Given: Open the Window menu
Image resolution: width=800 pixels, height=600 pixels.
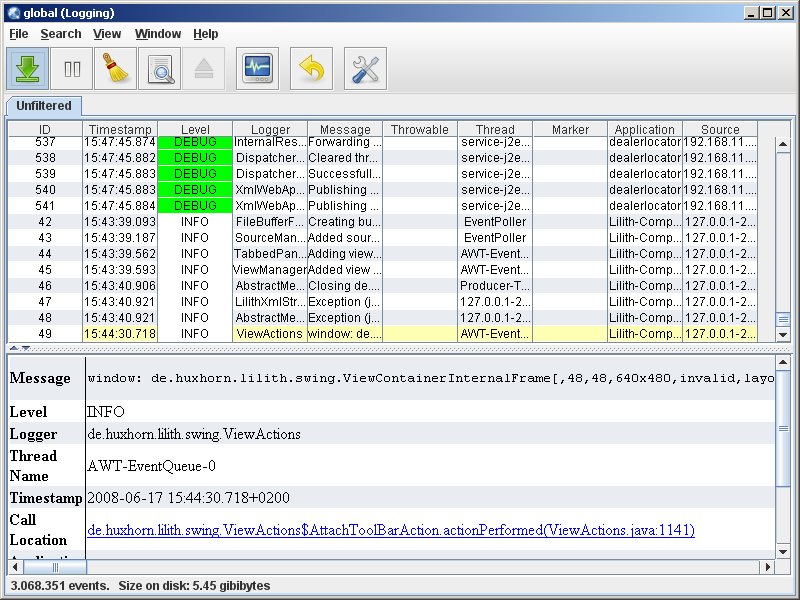Looking at the screenshot, I should click(158, 34).
